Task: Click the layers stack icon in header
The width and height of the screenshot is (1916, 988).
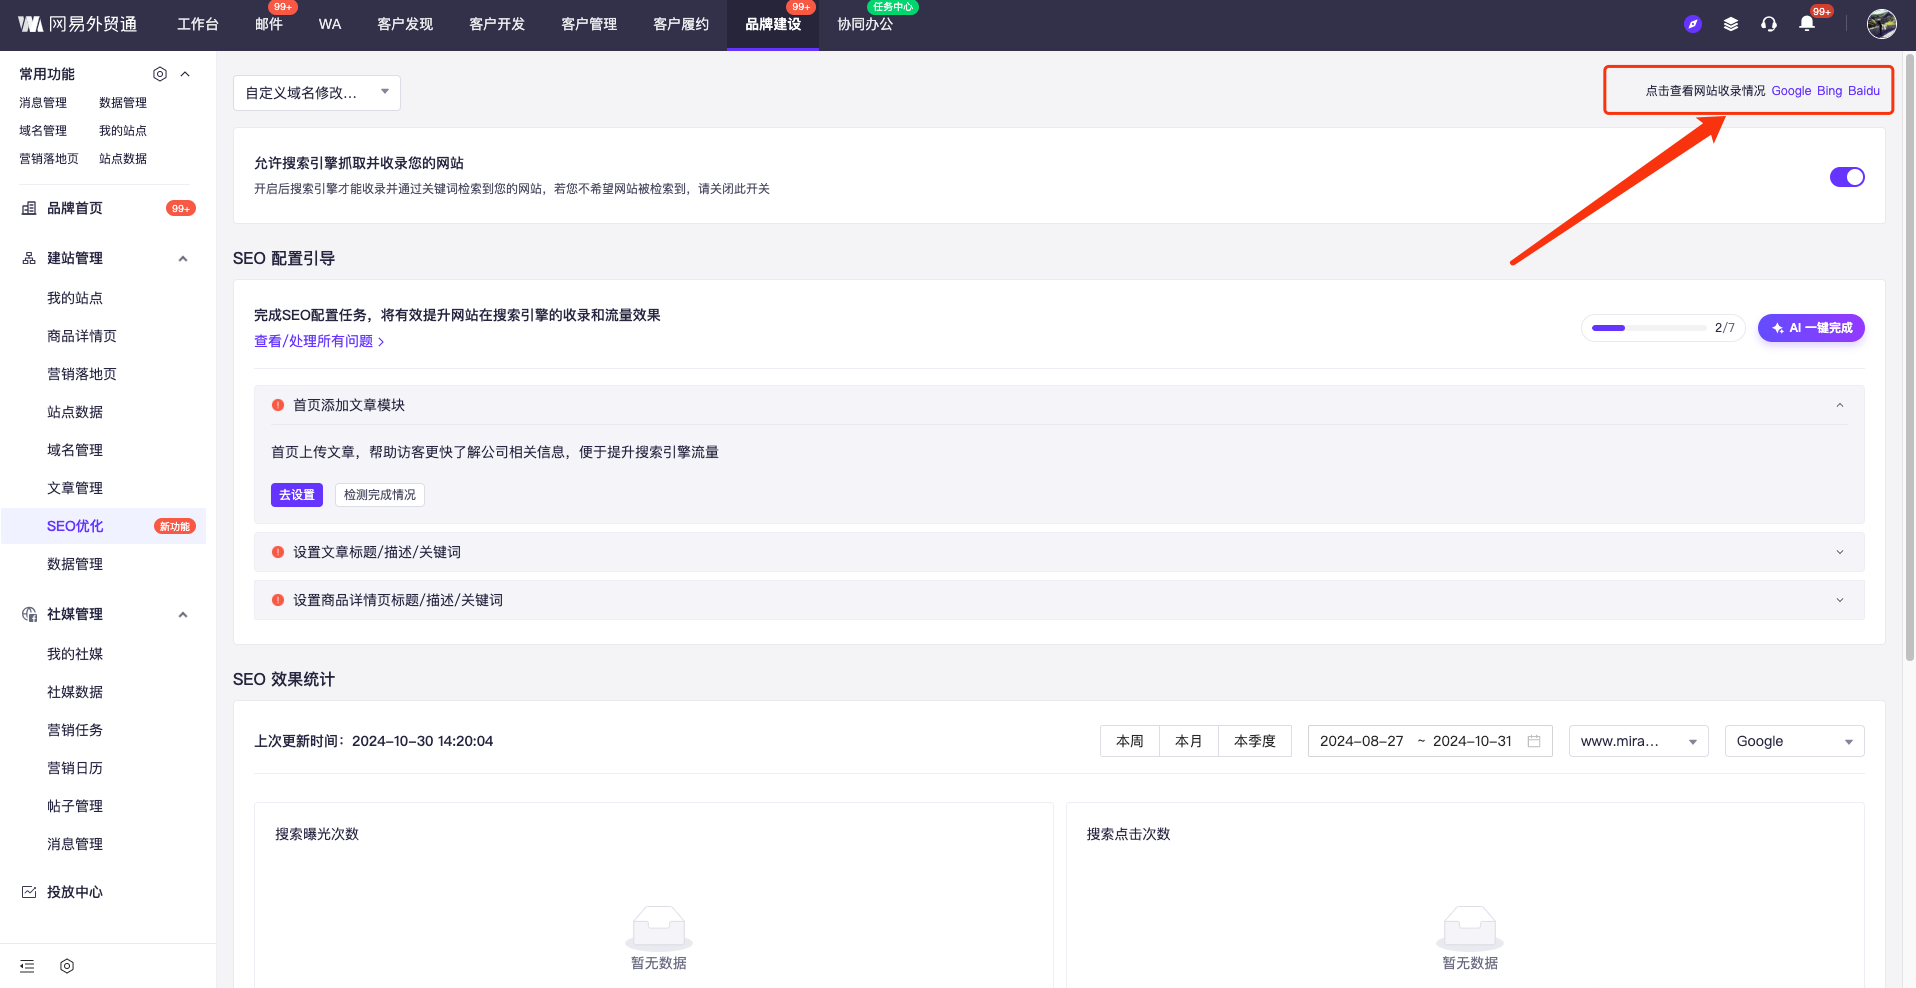Action: [x=1730, y=24]
